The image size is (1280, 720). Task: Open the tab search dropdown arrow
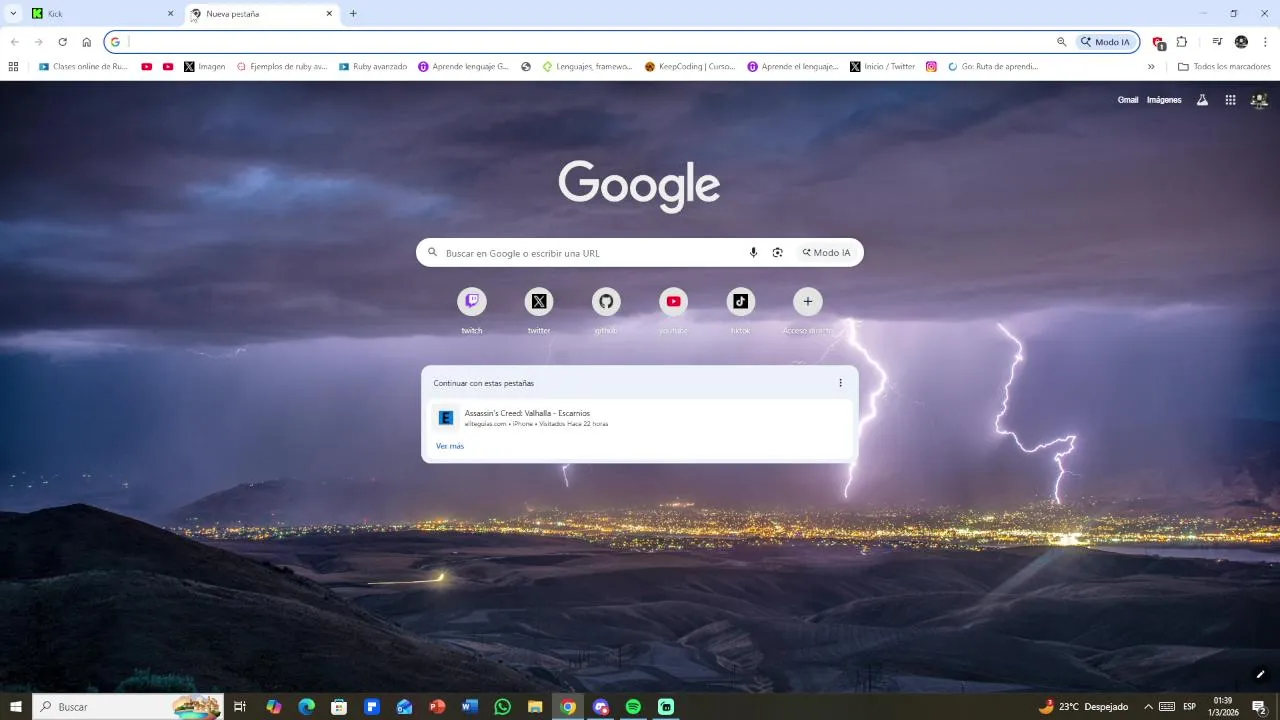pyautogui.click(x=13, y=14)
